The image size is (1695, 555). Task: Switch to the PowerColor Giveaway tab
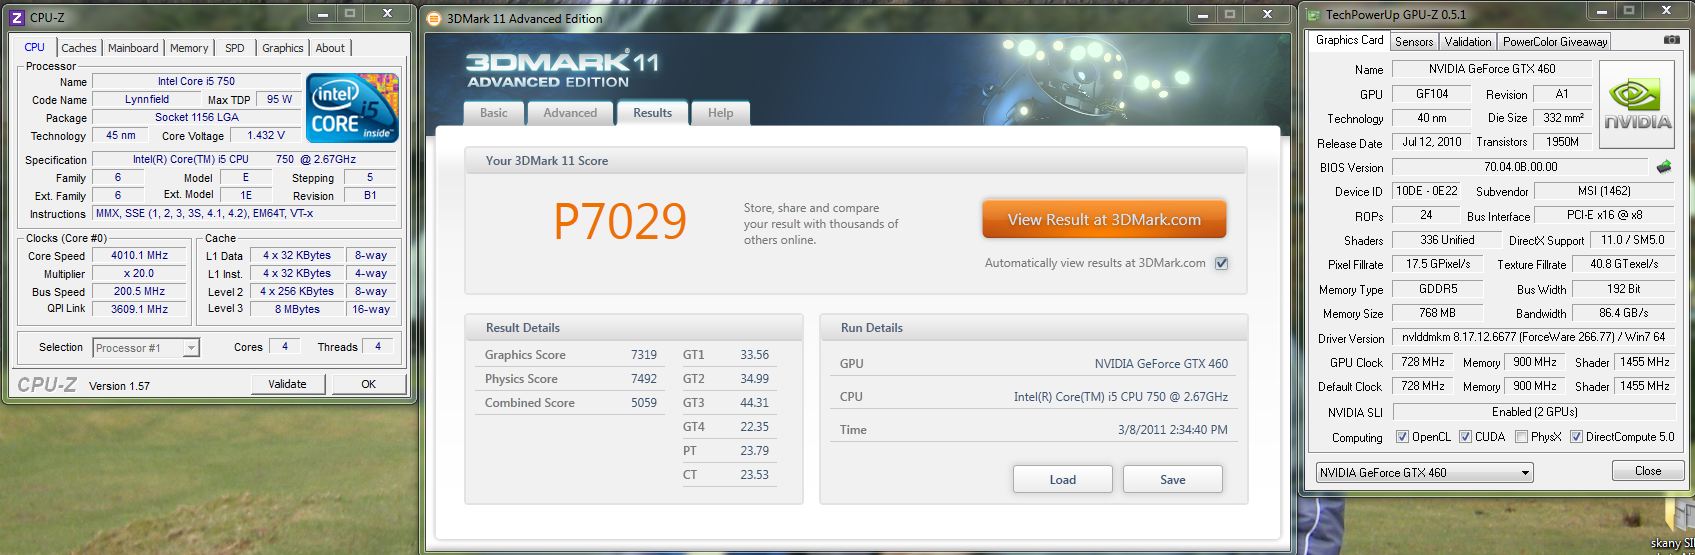pos(1555,42)
